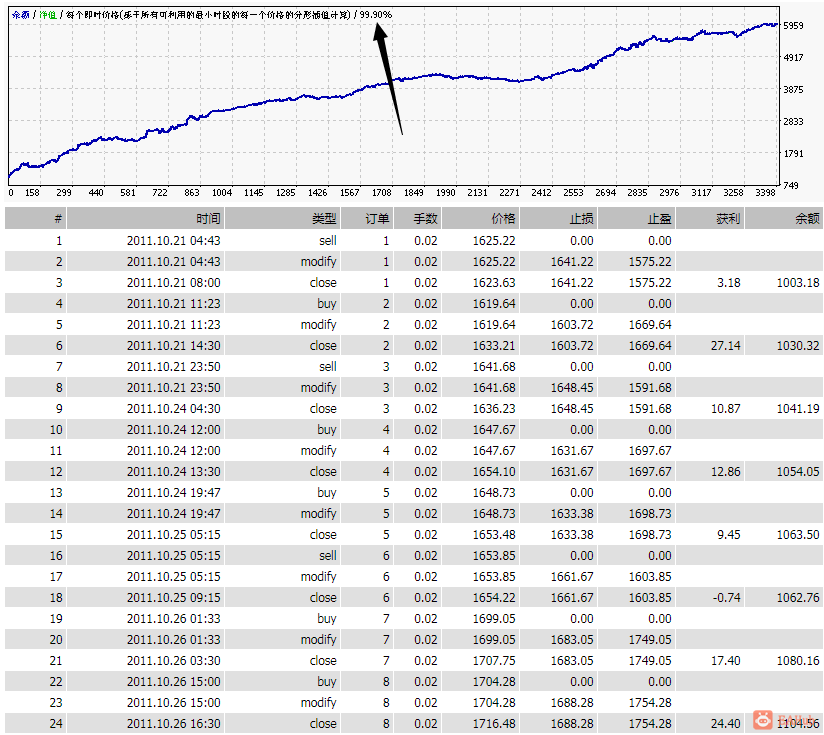Click negative profit value -0.74

726,598
